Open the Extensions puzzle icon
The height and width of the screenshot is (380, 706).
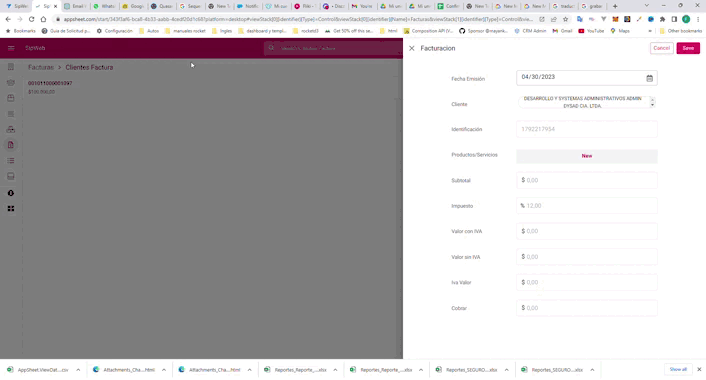[x=662, y=19]
